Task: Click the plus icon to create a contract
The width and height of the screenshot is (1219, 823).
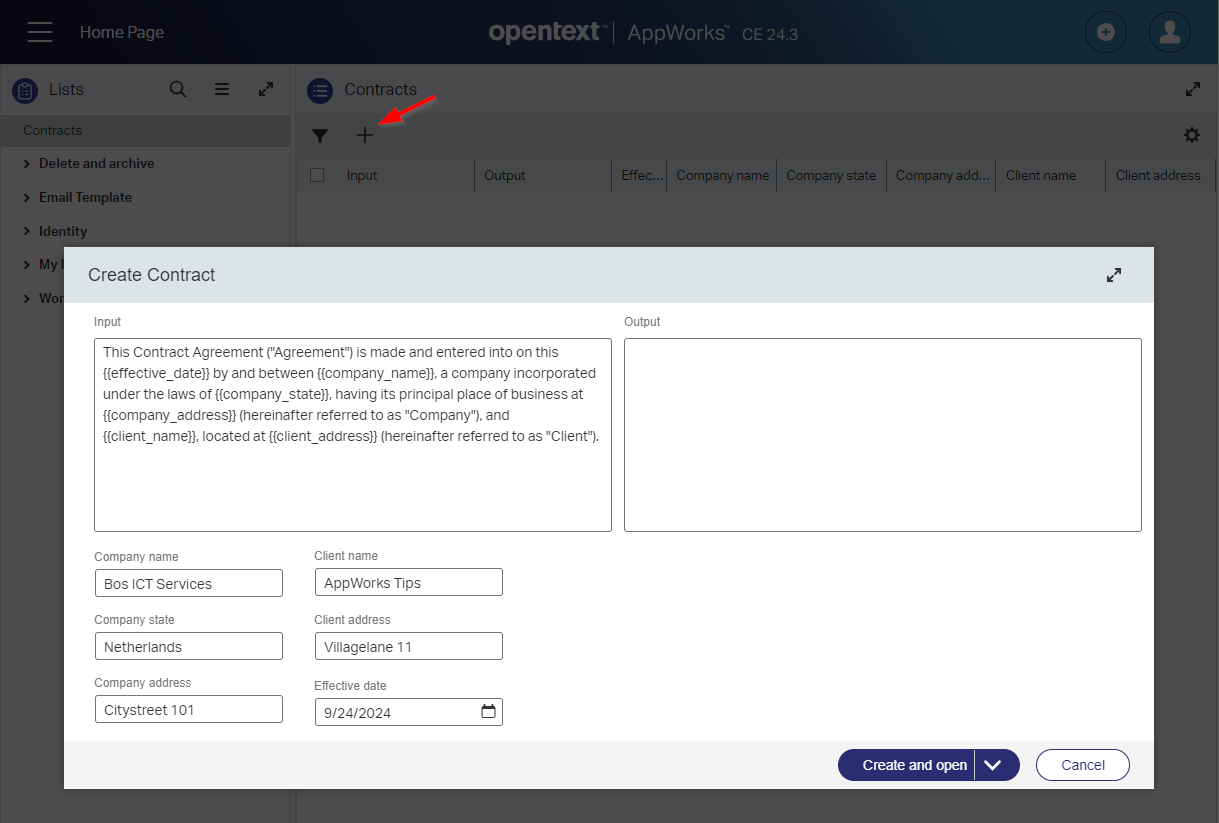Action: pos(365,135)
